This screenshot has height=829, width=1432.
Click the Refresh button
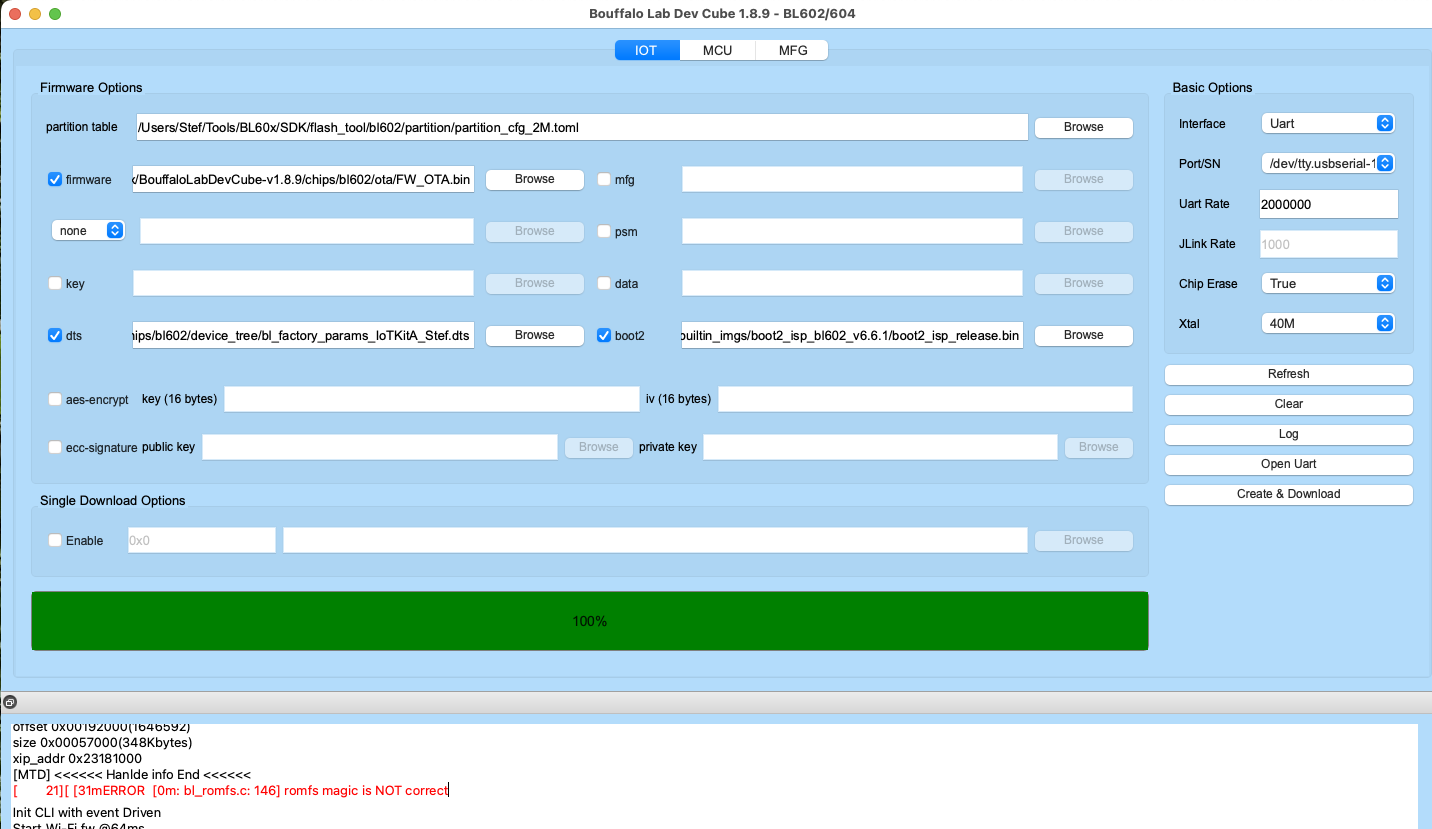pyautogui.click(x=1289, y=374)
